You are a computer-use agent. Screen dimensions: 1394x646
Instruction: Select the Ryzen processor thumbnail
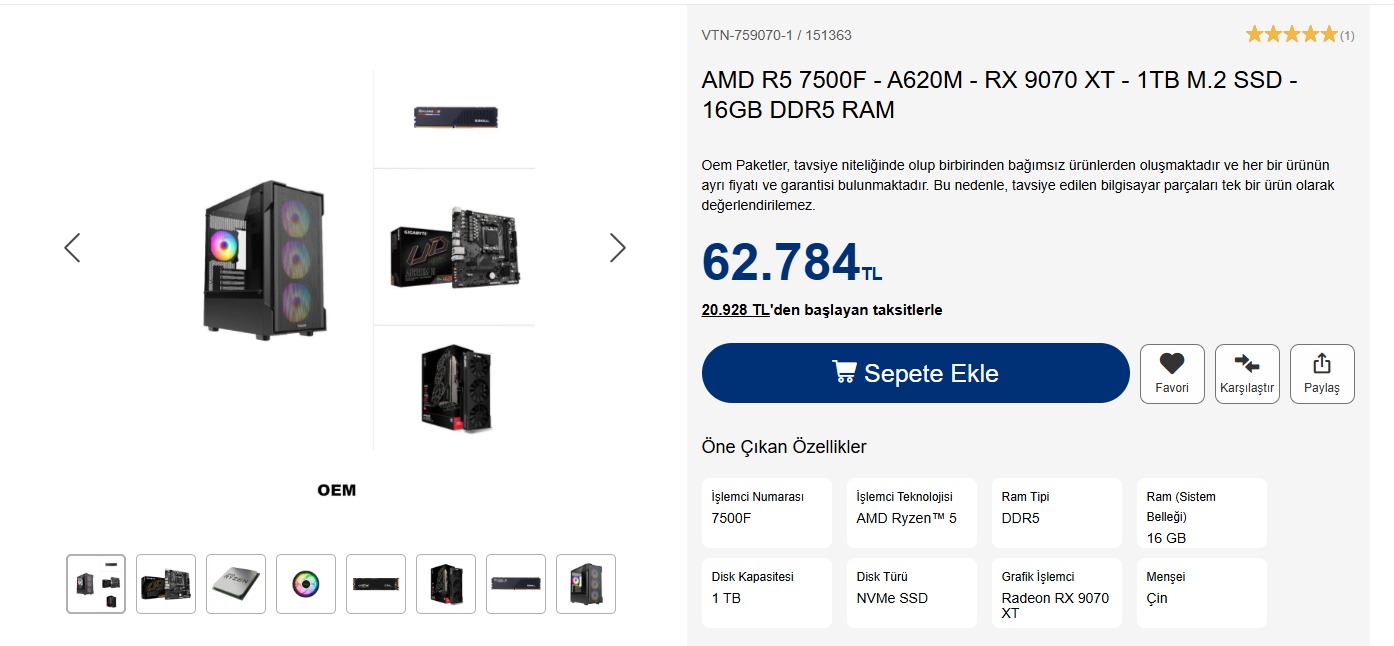tap(236, 584)
